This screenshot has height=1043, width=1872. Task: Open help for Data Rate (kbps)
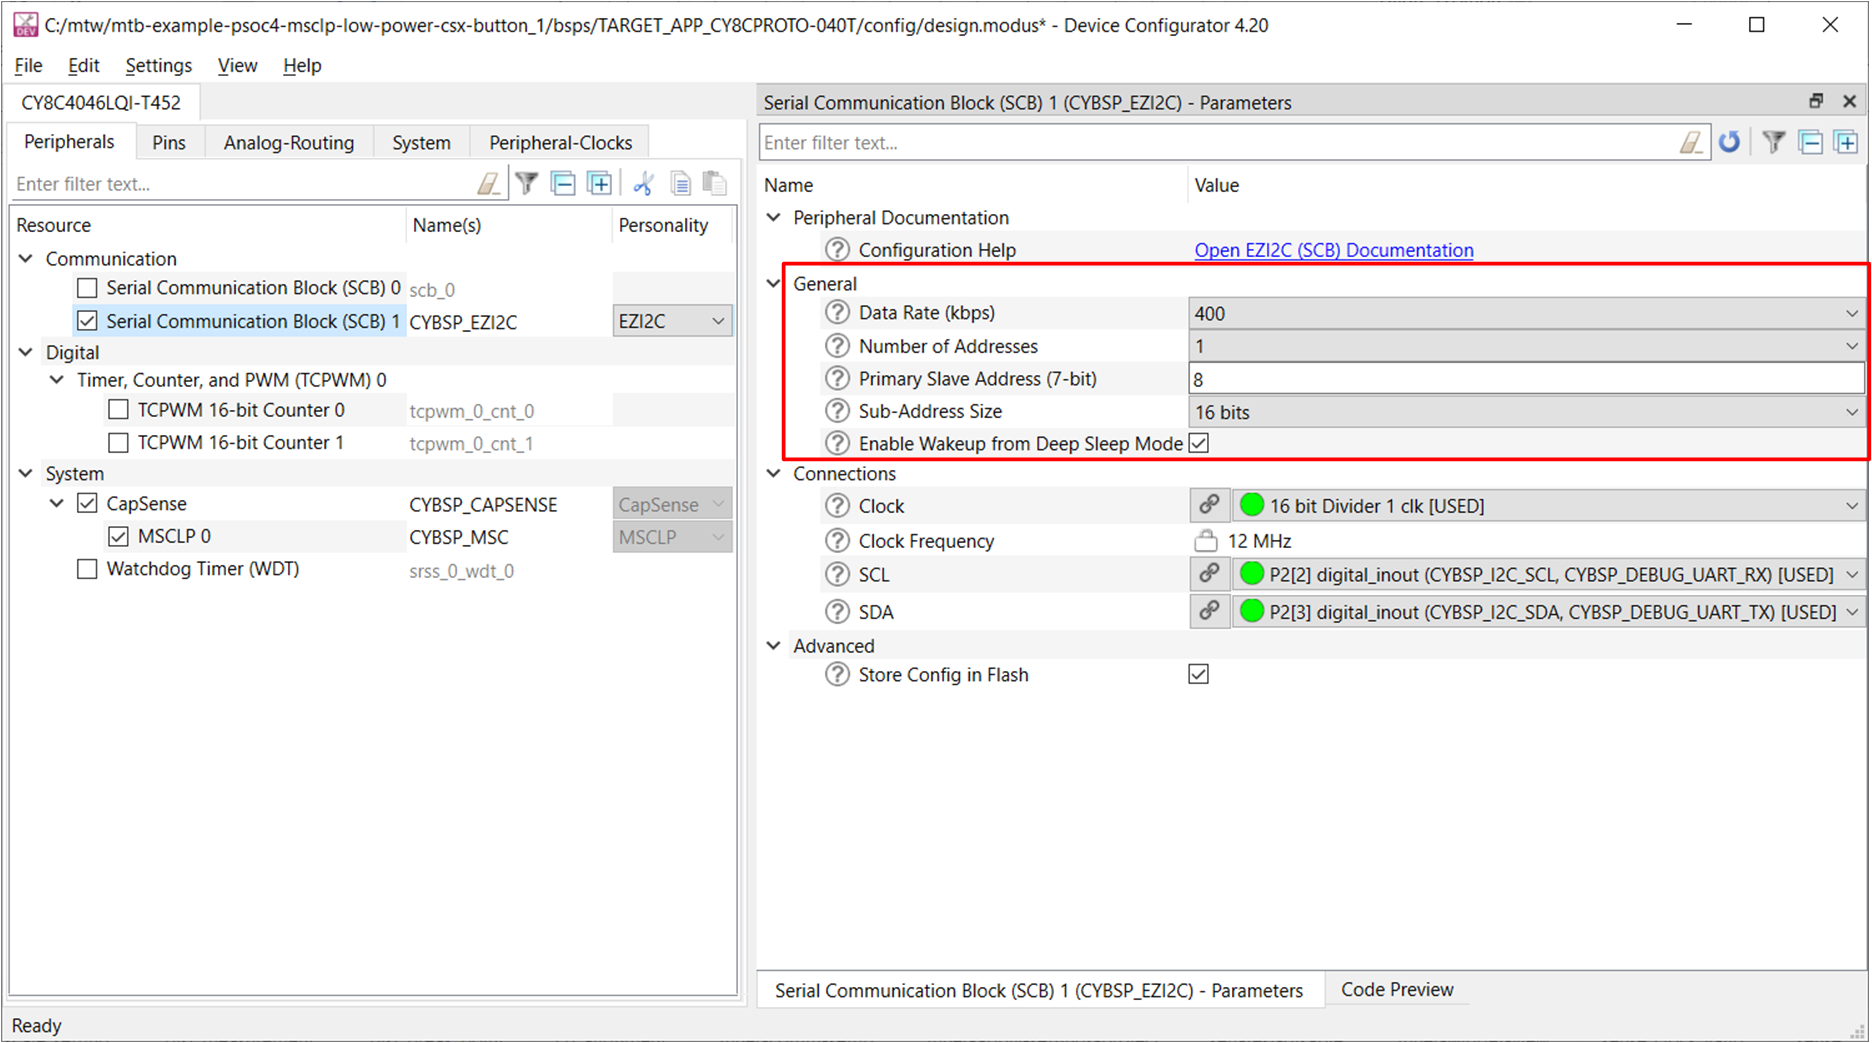pos(837,313)
